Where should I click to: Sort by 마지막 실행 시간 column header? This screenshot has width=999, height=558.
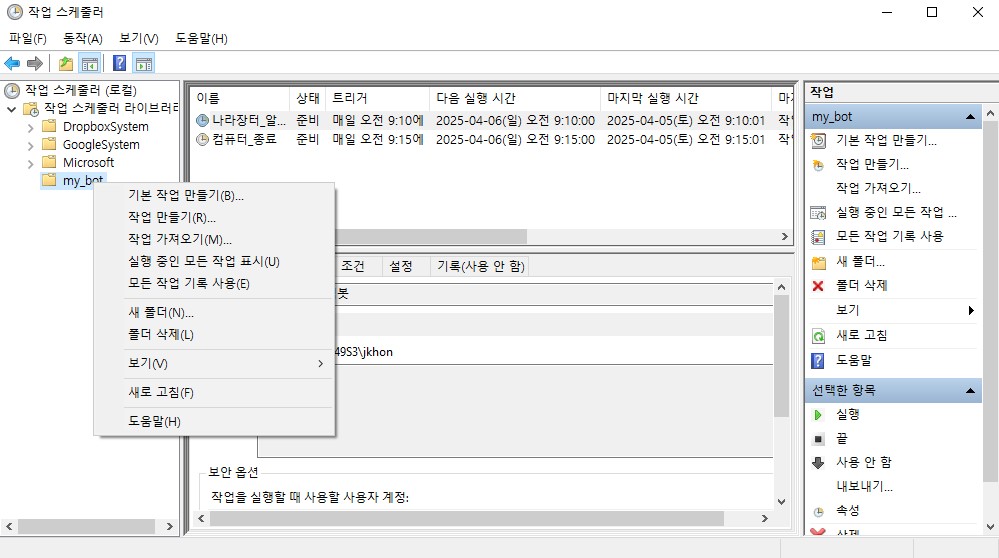[x=686, y=98]
